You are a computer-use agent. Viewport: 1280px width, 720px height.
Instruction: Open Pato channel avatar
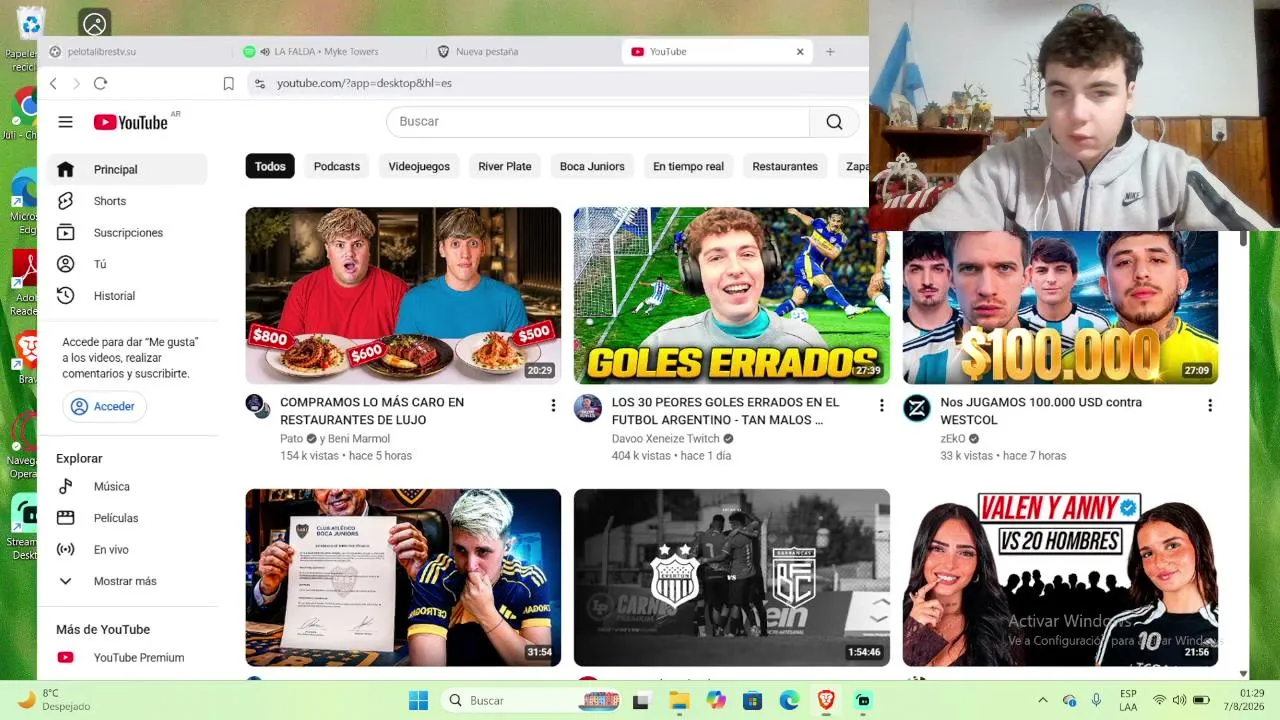(258, 406)
